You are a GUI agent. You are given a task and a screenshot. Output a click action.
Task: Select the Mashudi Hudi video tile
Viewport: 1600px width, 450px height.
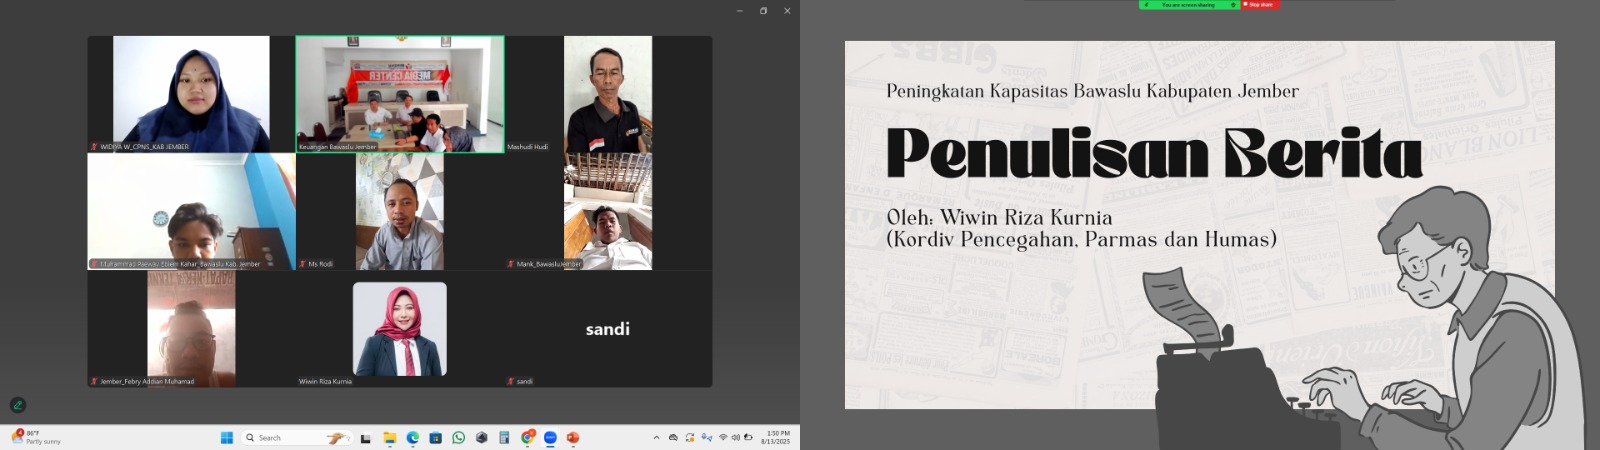pyautogui.click(x=608, y=94)
